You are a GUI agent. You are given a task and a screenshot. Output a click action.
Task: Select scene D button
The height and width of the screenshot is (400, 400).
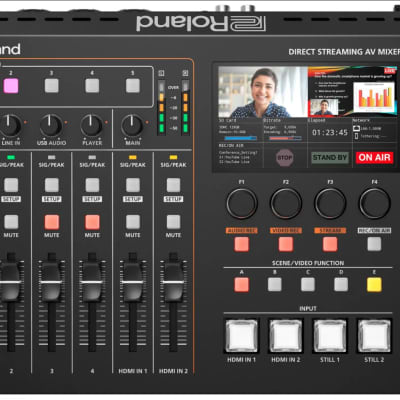click(x=341, y=285)
